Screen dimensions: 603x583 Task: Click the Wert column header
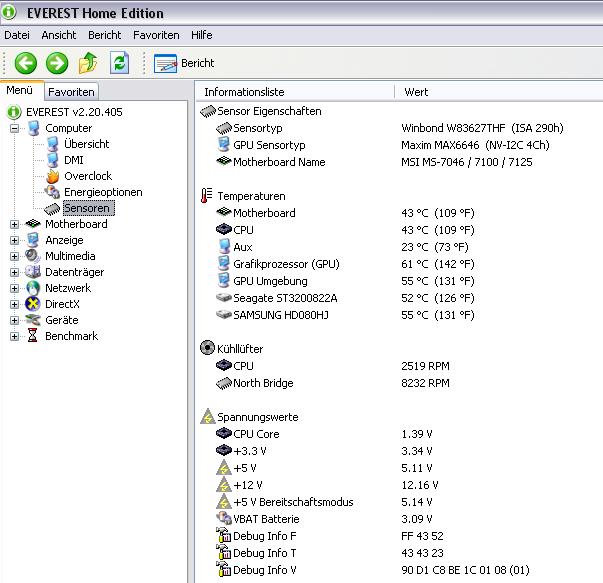(x=417, y=92)
